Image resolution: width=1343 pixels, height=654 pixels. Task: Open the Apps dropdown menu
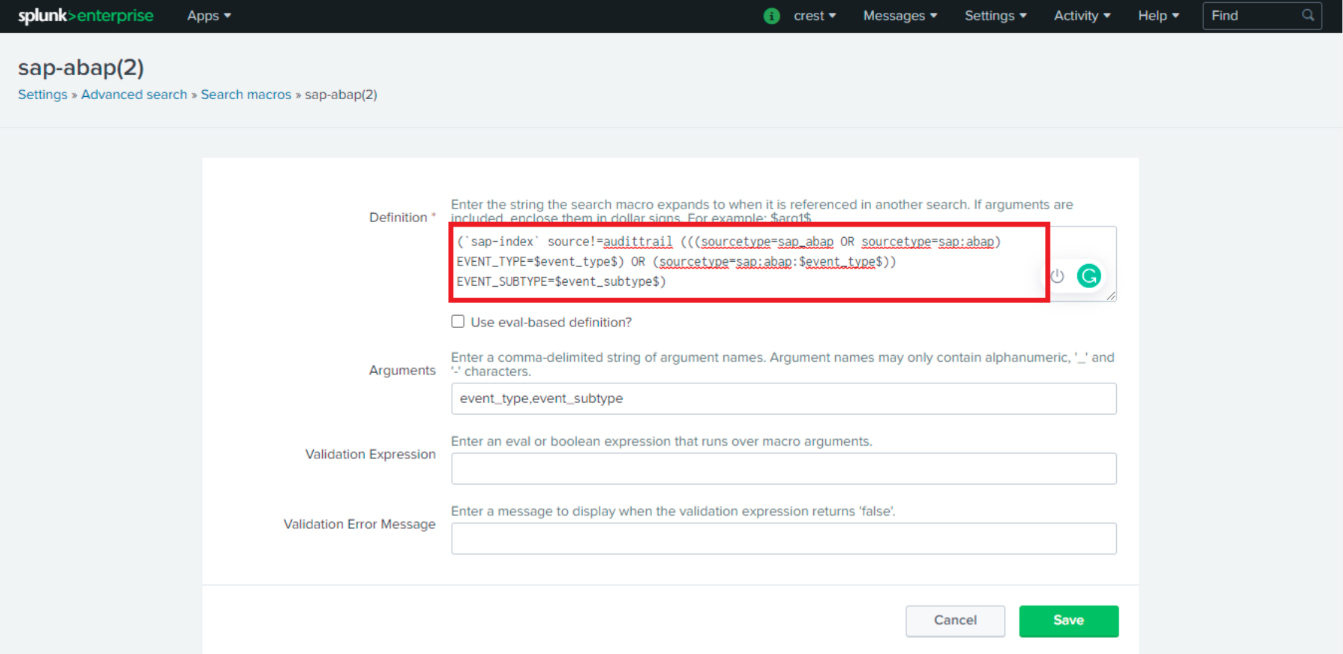(x=209, y=16)
